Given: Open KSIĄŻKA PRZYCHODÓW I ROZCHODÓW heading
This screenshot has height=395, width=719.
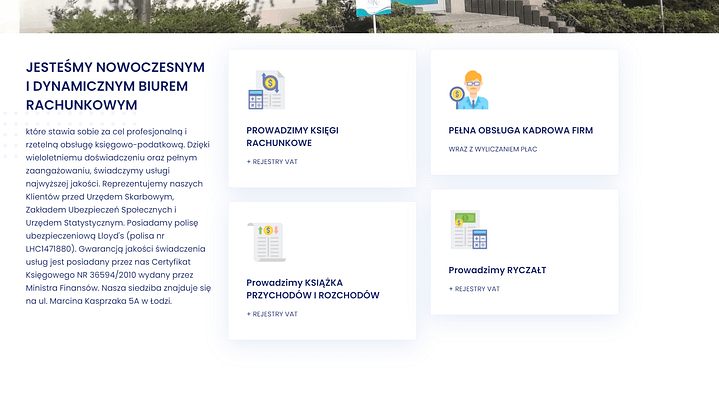Looking at the screenshot, I should (x=313, y=289).
